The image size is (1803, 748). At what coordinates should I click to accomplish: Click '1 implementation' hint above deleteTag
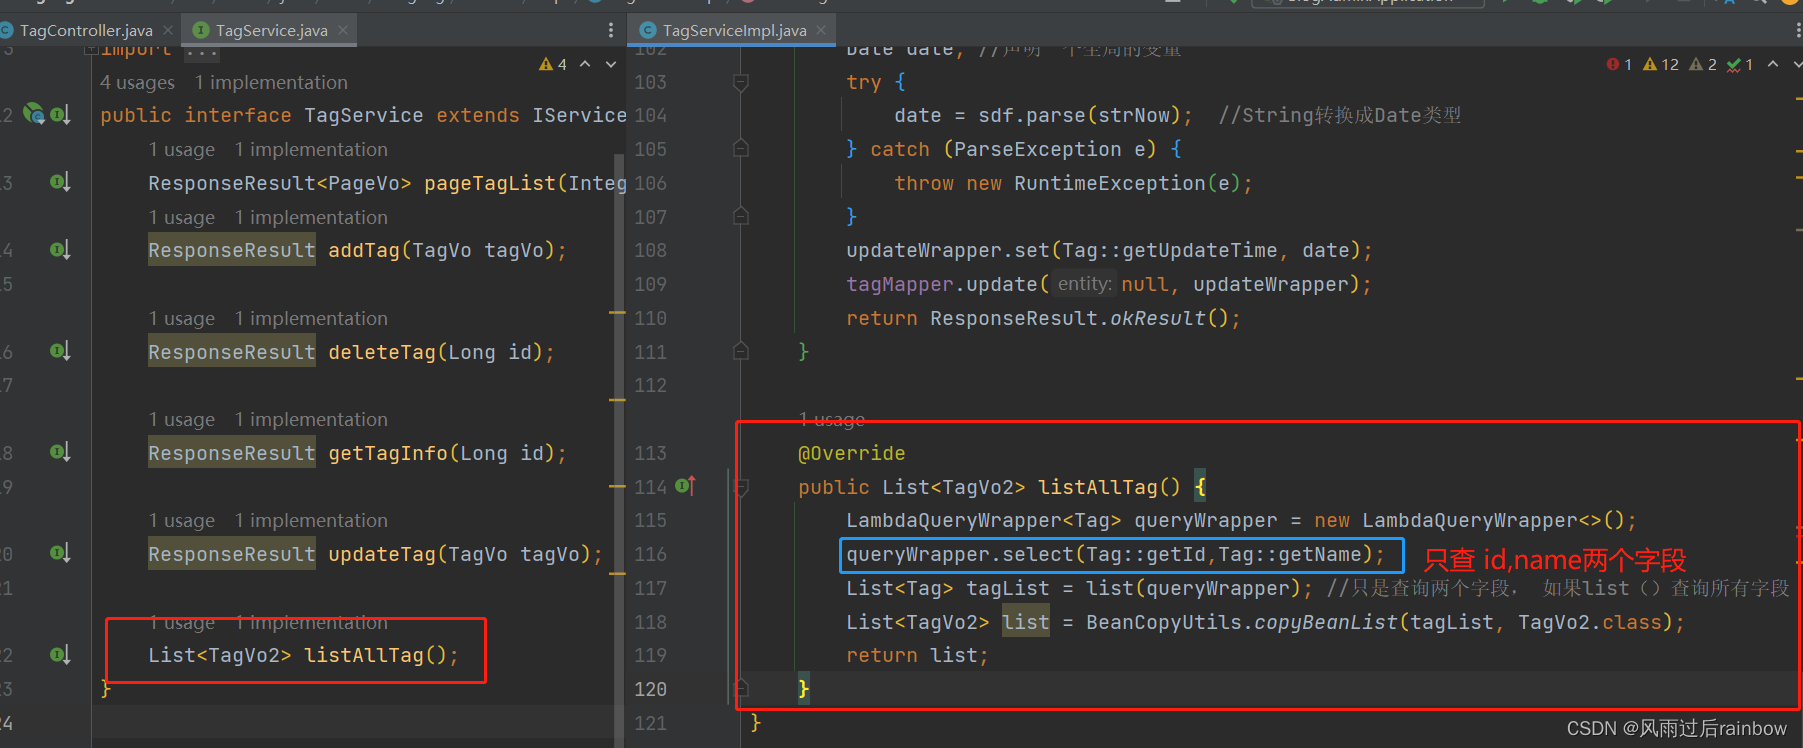(x=311, y=318)
